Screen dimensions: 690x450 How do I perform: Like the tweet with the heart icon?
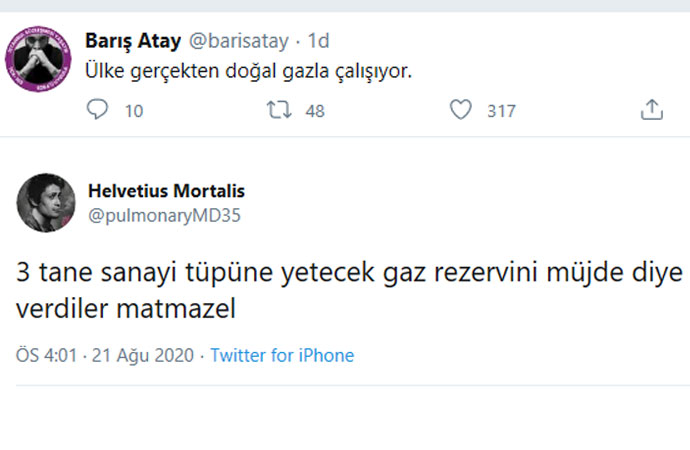[x=460, y=110]
